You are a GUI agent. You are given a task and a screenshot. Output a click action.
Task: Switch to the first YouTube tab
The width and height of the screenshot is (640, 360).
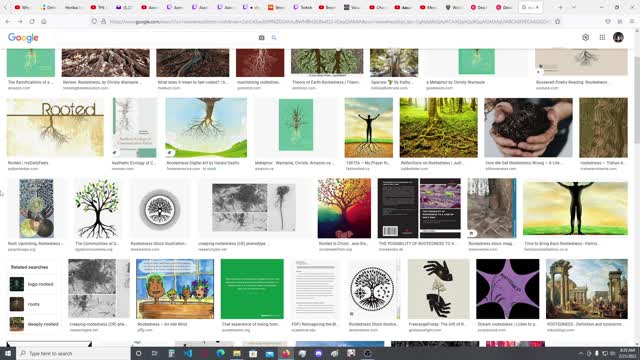(x=22, y=7)
